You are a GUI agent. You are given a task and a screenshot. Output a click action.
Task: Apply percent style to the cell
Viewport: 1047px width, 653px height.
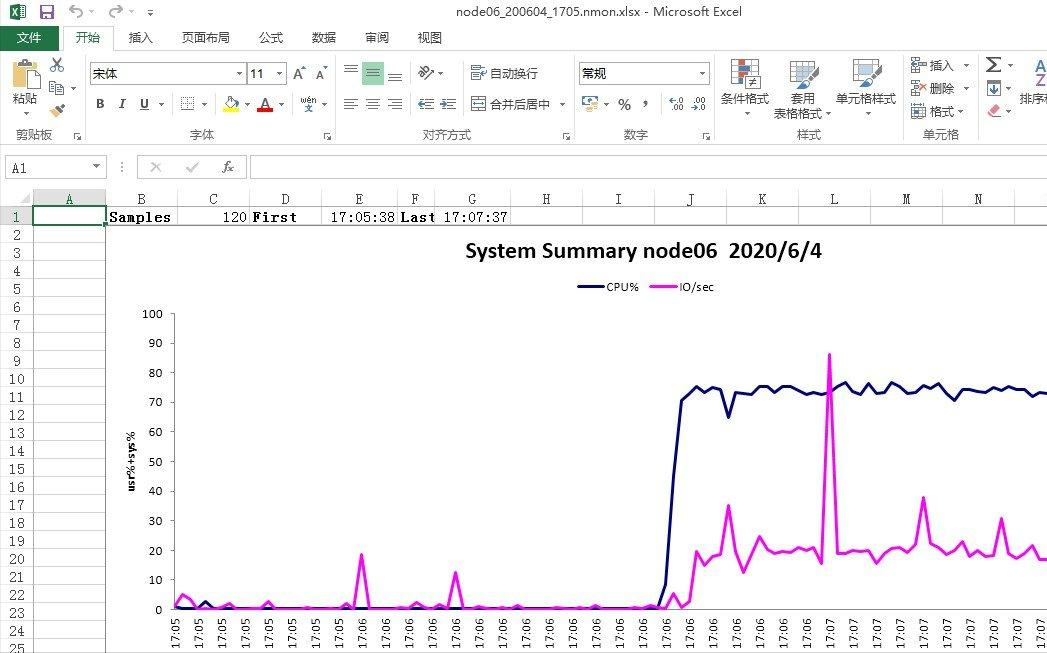(623, 103)
